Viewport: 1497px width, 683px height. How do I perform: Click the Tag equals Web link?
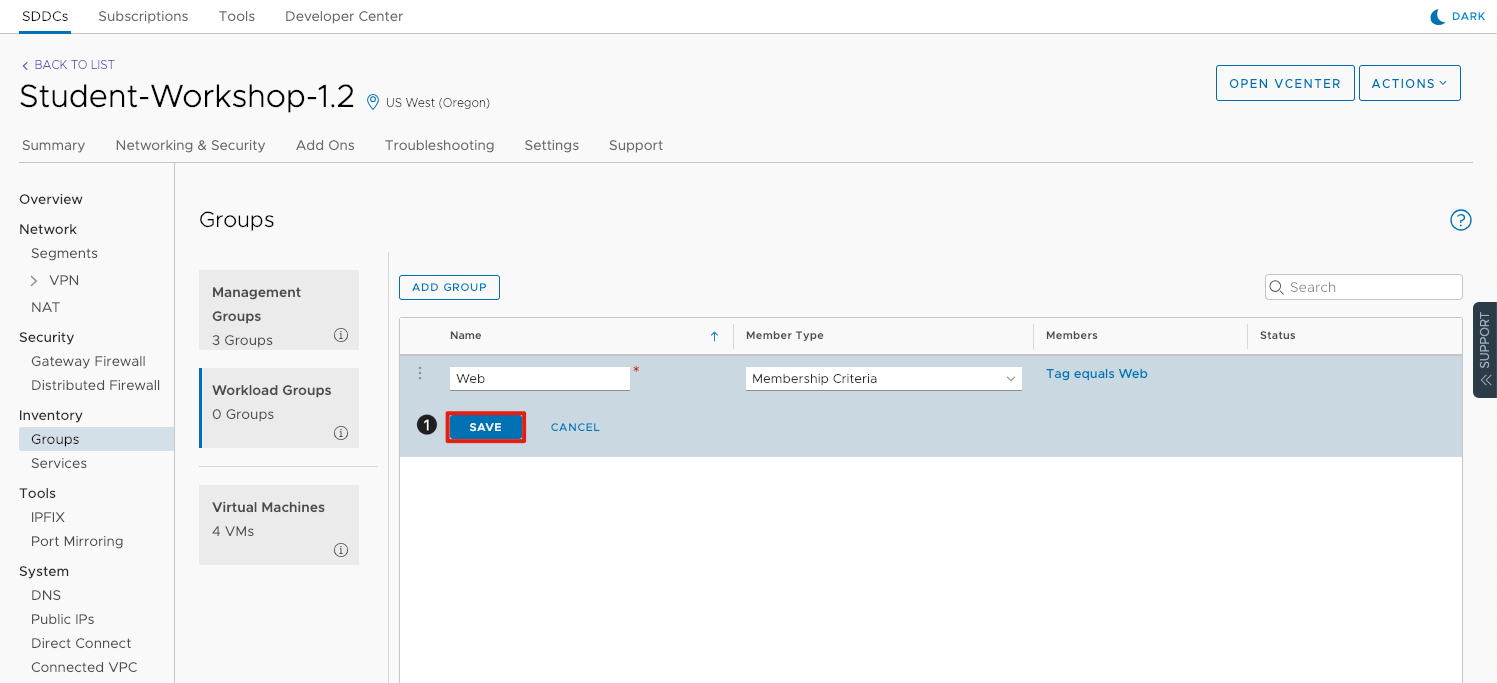click(1096, 374)
